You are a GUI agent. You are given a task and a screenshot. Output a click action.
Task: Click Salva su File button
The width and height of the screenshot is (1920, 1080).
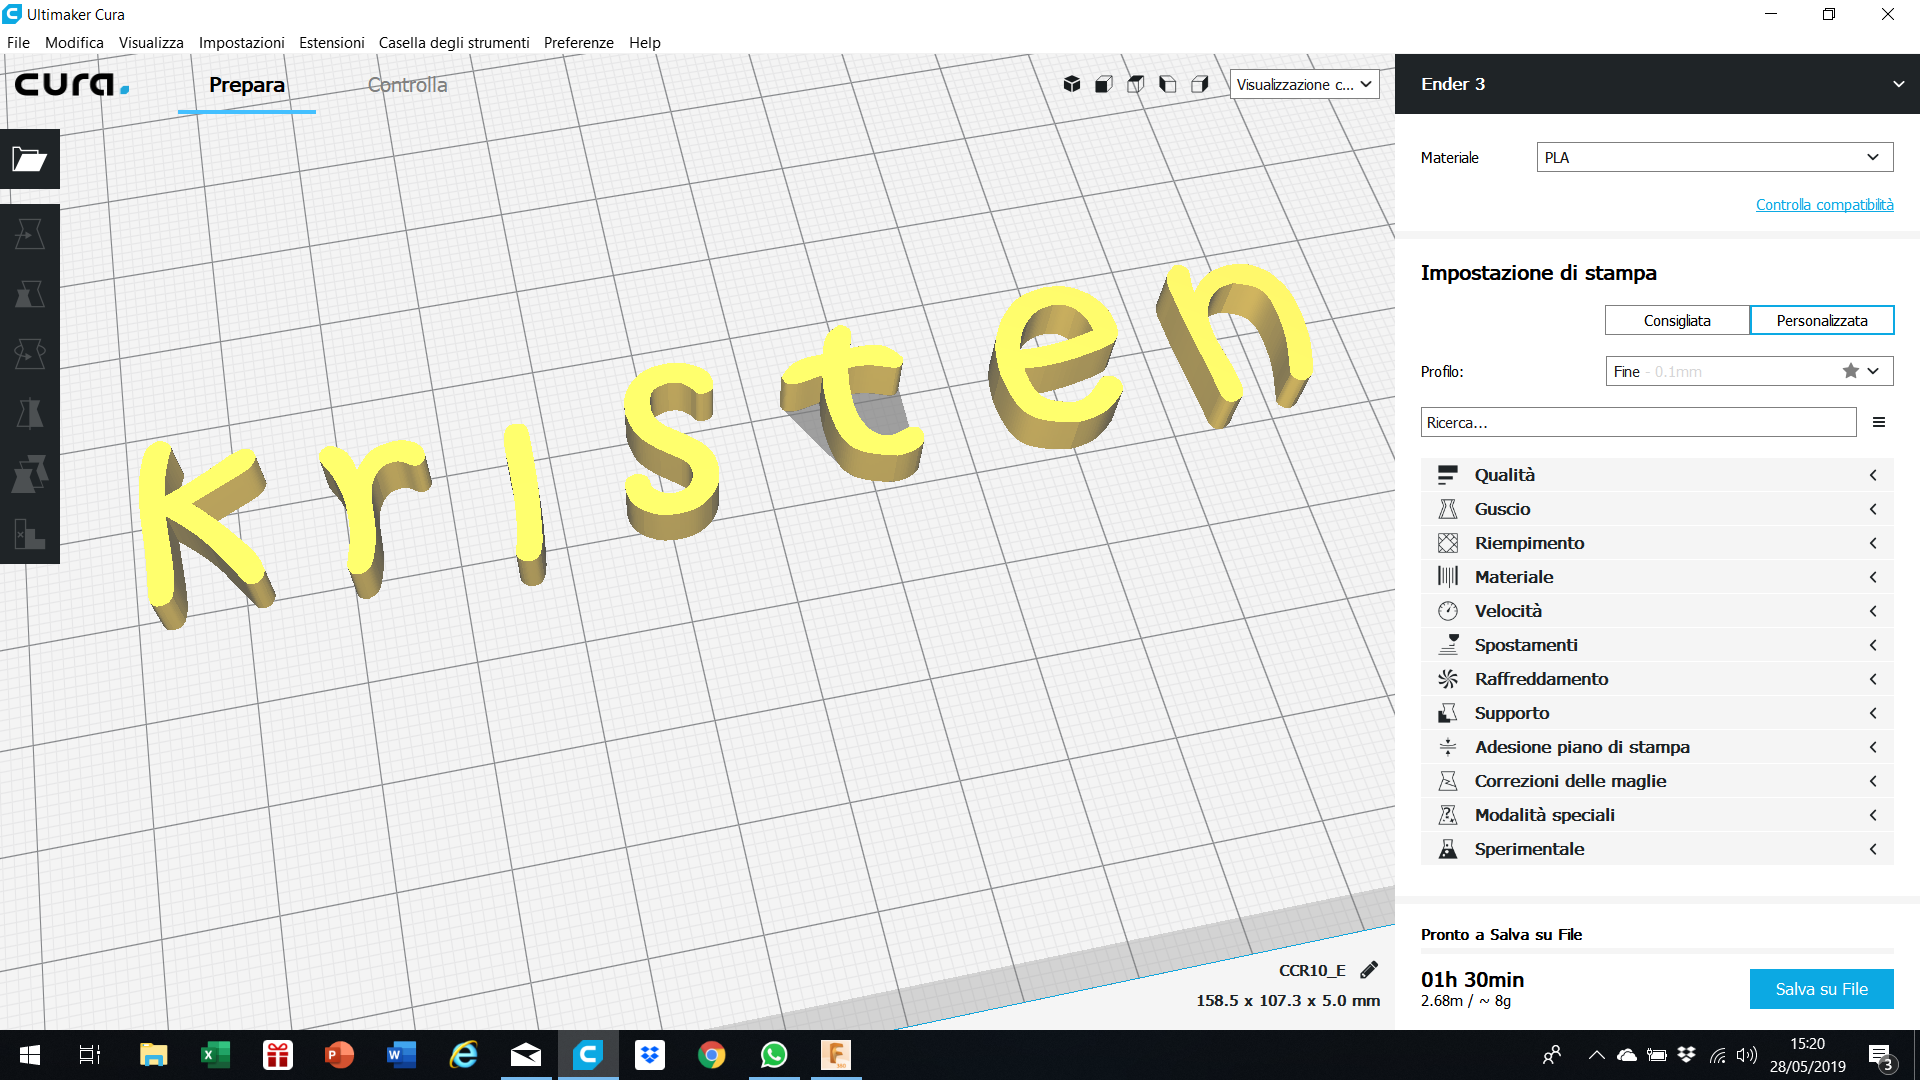[x=1821, y=988]
